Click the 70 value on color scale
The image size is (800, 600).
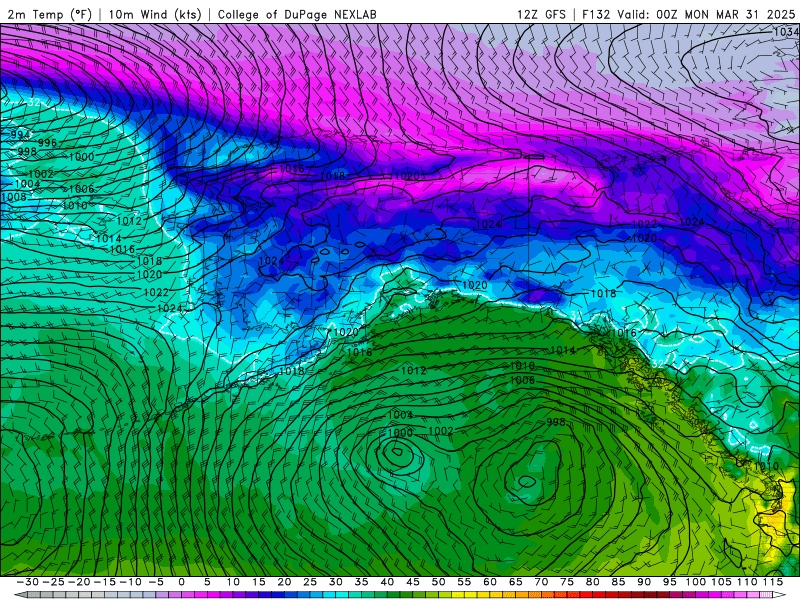(x=541, y=582)
